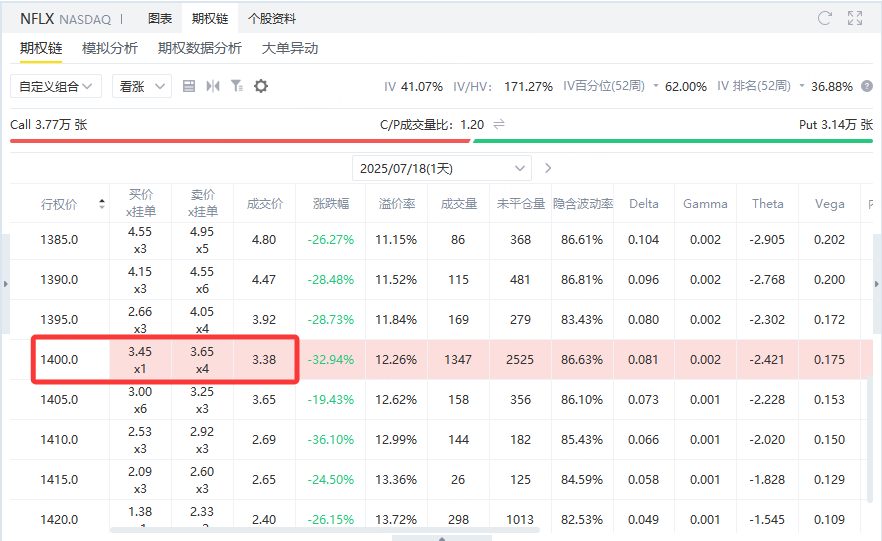The image size is (882, 541).
Task: Click bid price 3.45 in 1400 row
Action: click(140, 351)
